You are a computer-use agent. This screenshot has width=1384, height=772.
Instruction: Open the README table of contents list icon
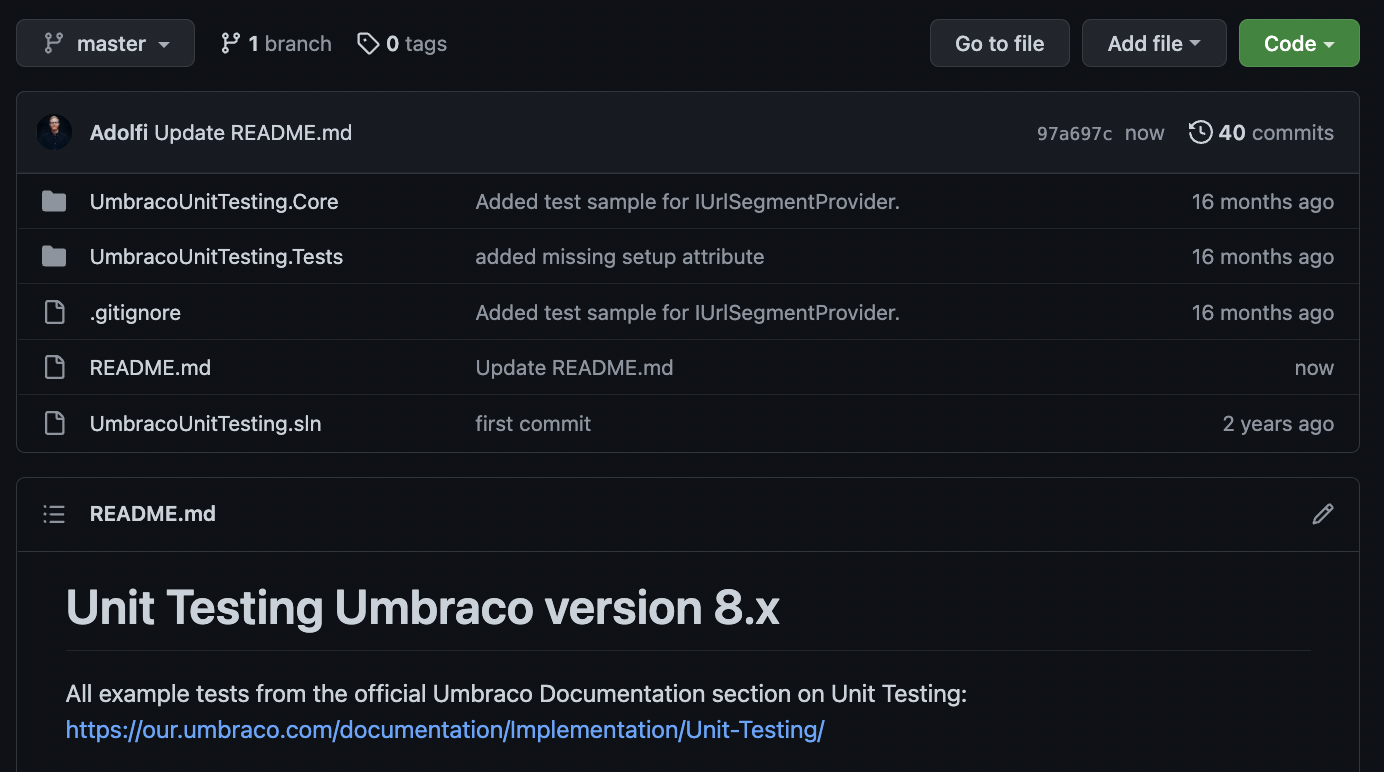point(54,514)
